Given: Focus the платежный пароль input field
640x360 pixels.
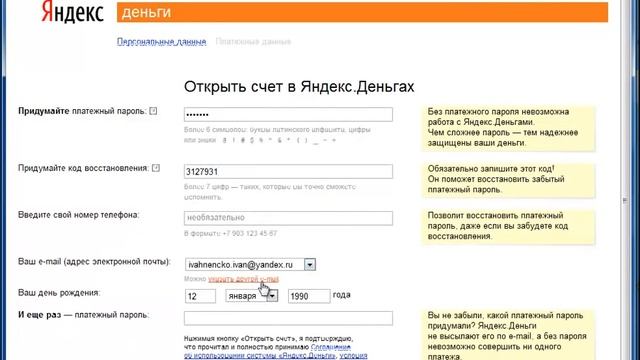Looking at the screenshot, I should (x=288, y=114).
